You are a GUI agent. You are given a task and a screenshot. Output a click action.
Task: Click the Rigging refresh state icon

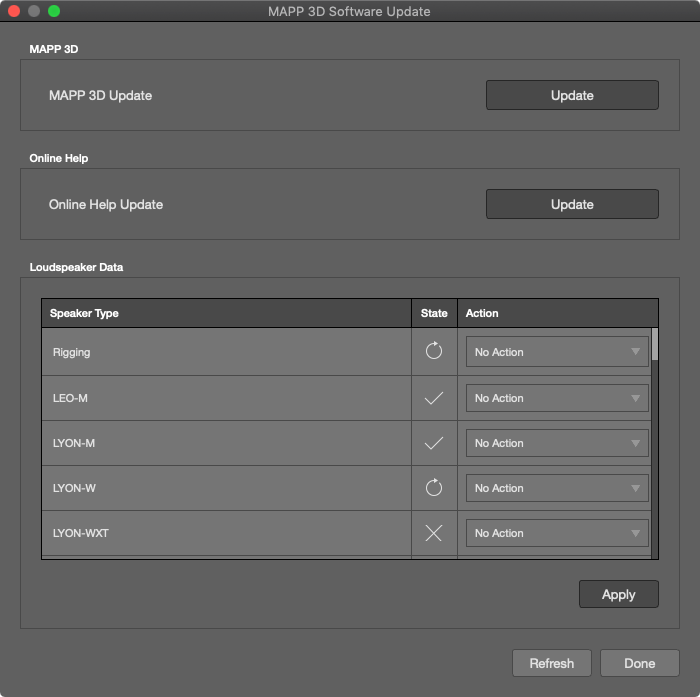point(433,351)
